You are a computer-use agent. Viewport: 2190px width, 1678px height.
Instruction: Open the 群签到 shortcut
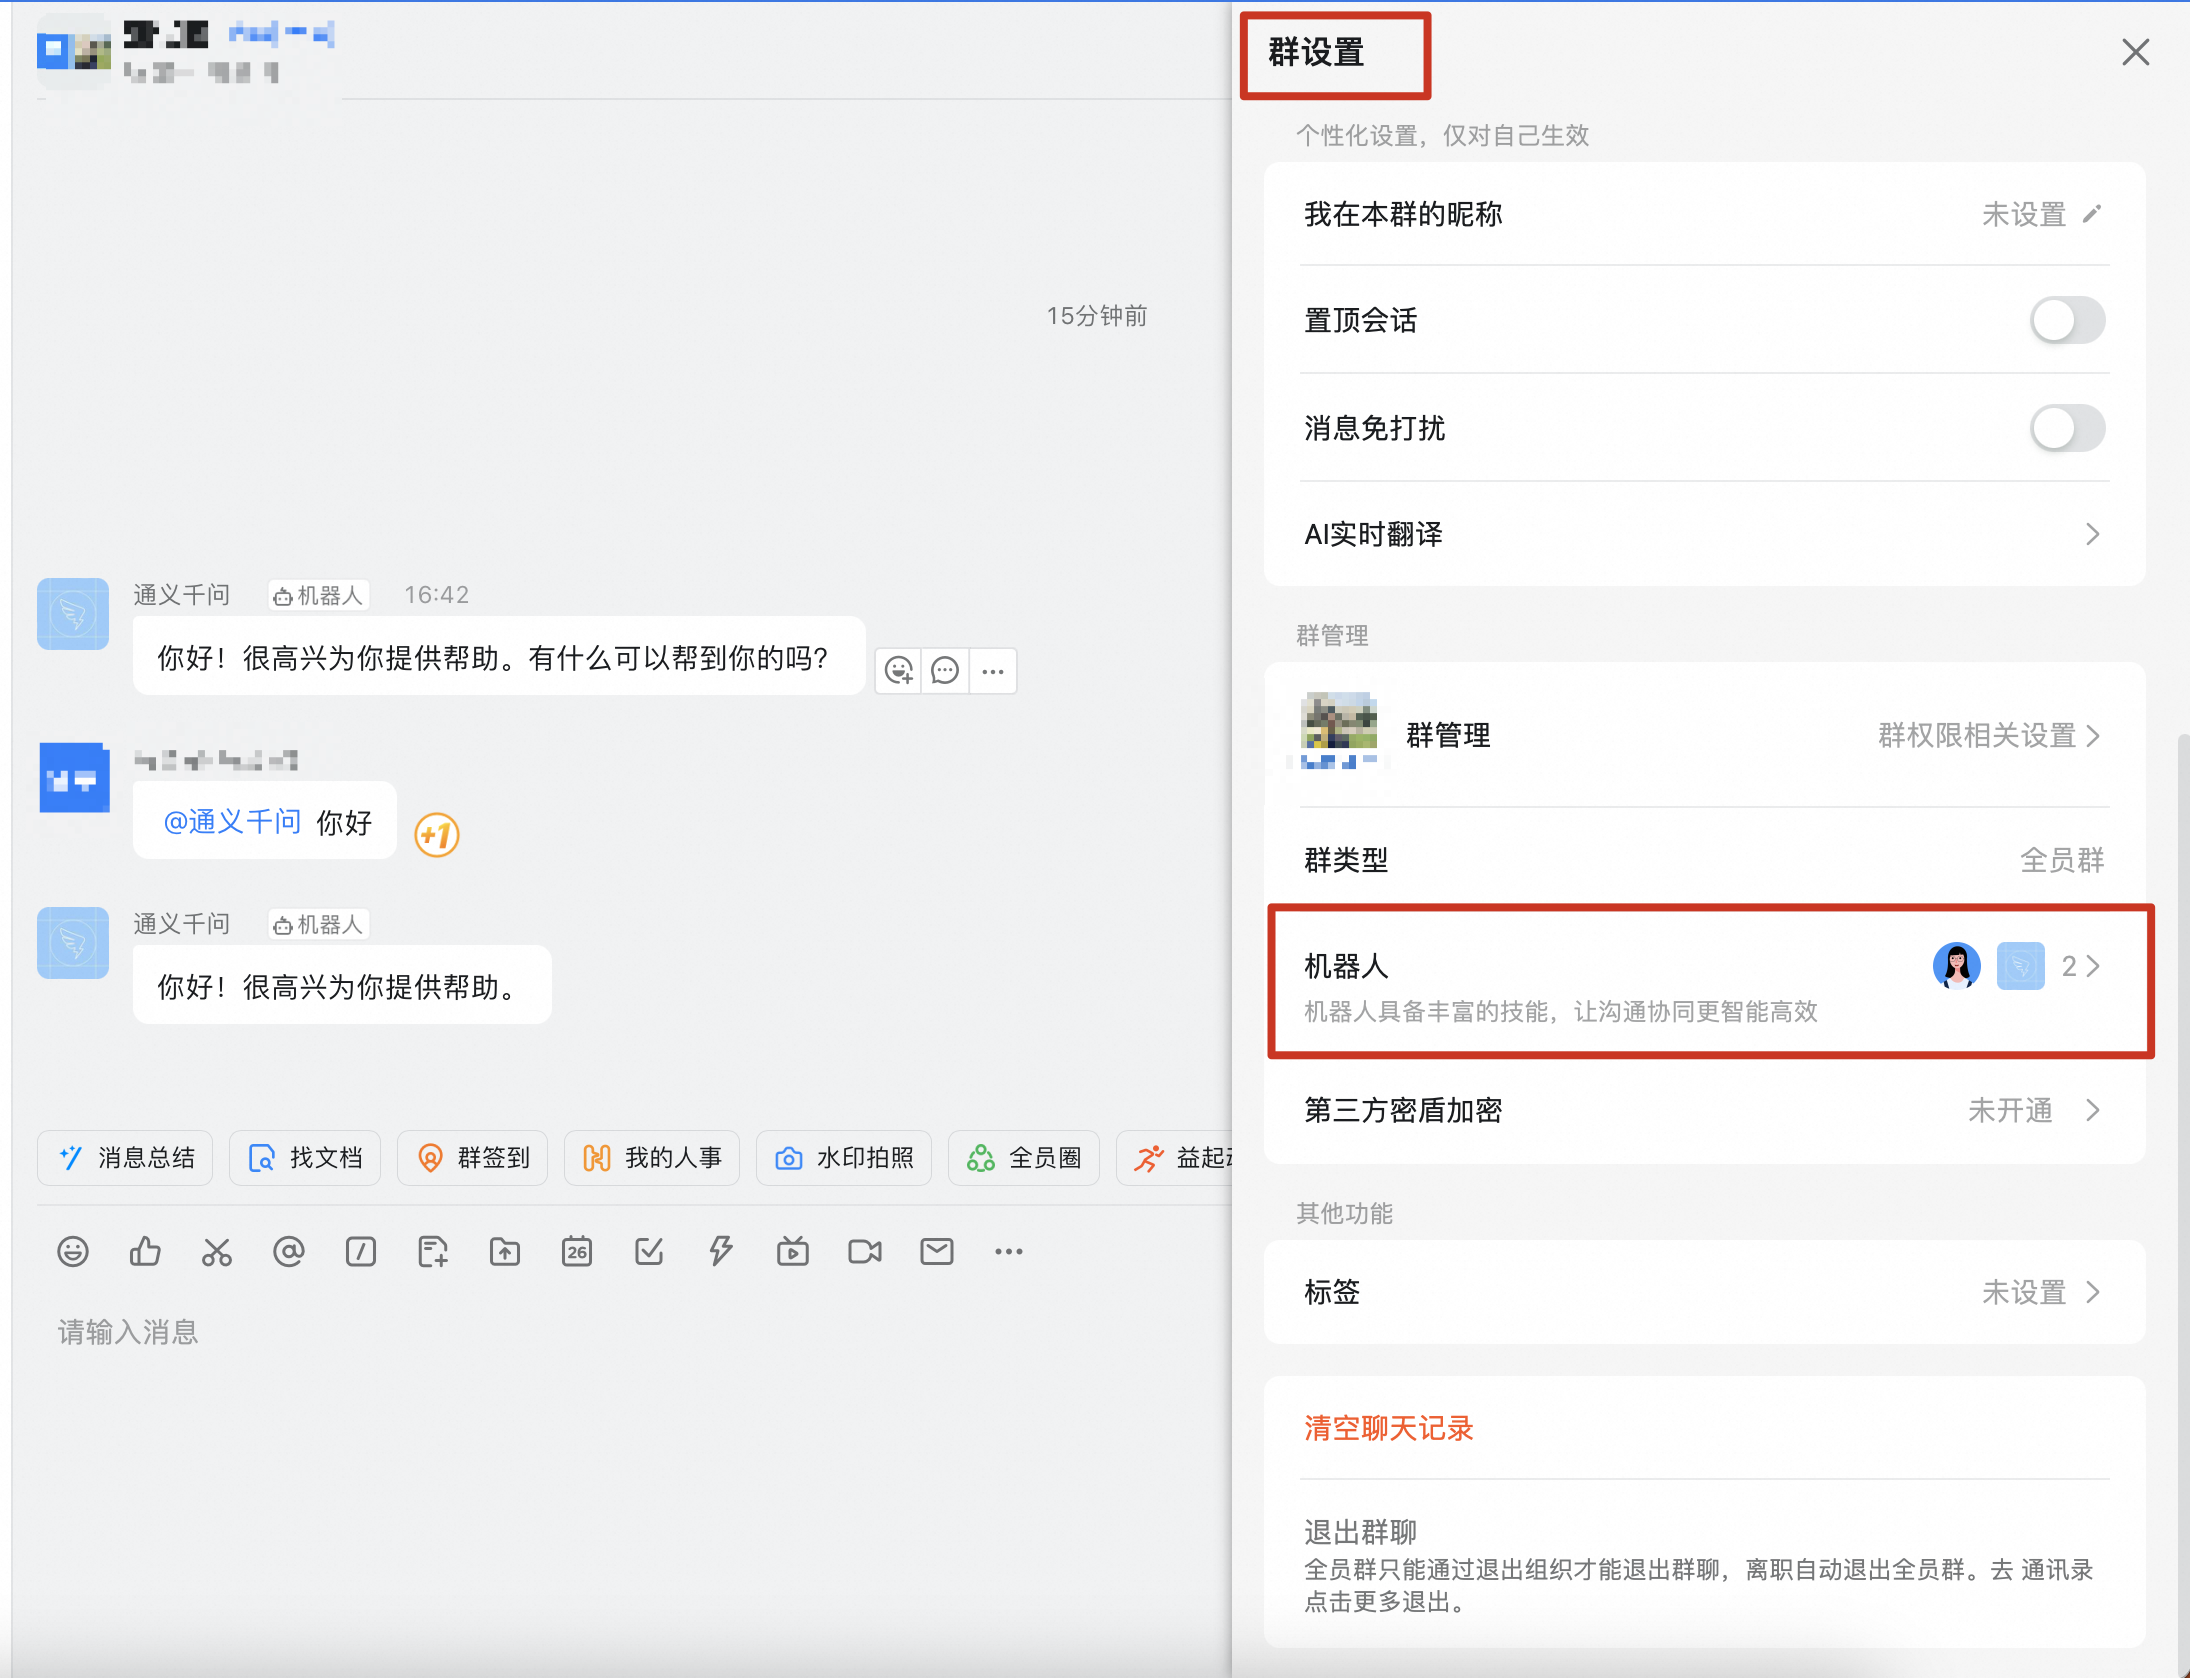tap(473, 1158)
